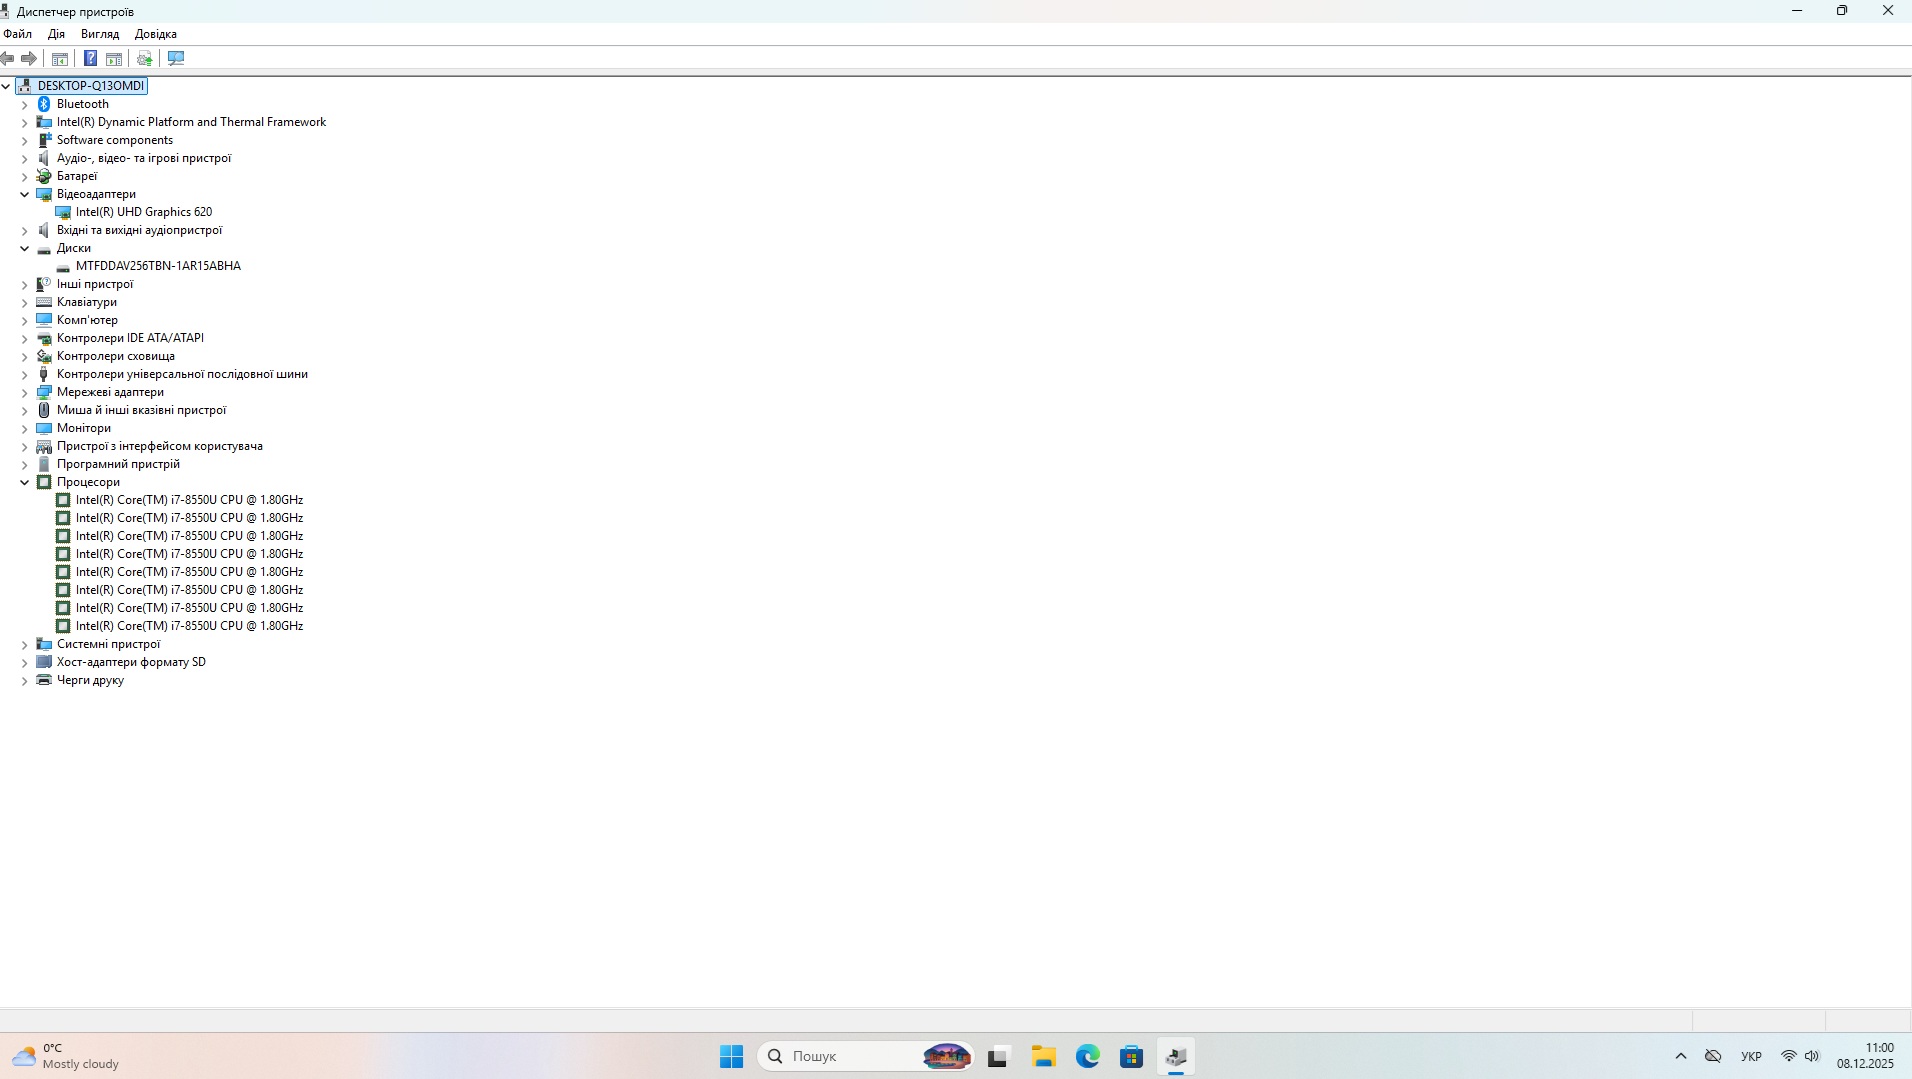Image resolution: width=1912 pixels, height=1079 pixels.
Task: Click the update driver toolbar icon
Action: [145, 59]
